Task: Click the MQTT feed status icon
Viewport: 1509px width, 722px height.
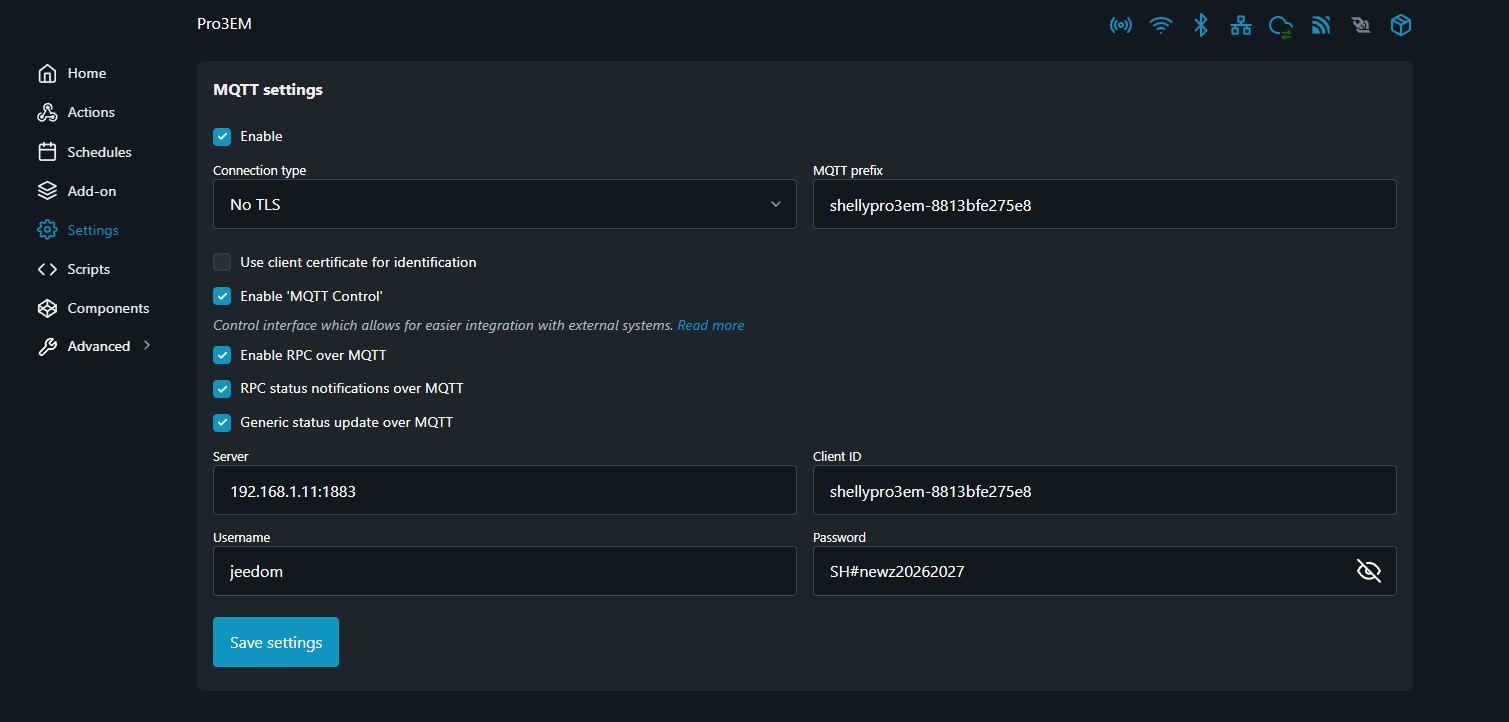Action: [x=1321, y=26]
